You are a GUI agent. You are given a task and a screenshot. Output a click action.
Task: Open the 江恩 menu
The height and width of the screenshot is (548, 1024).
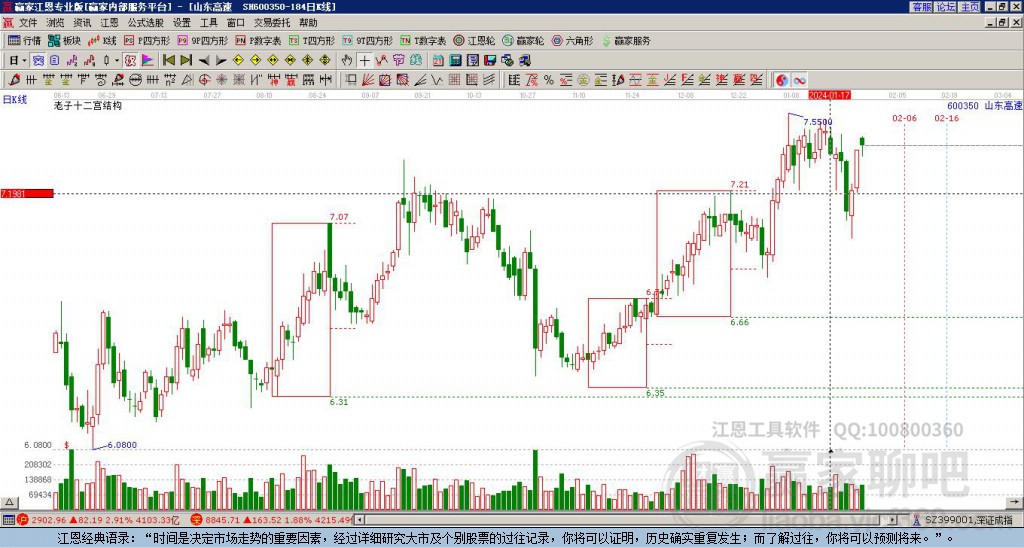pyautogui.click(x=109, y=23)
